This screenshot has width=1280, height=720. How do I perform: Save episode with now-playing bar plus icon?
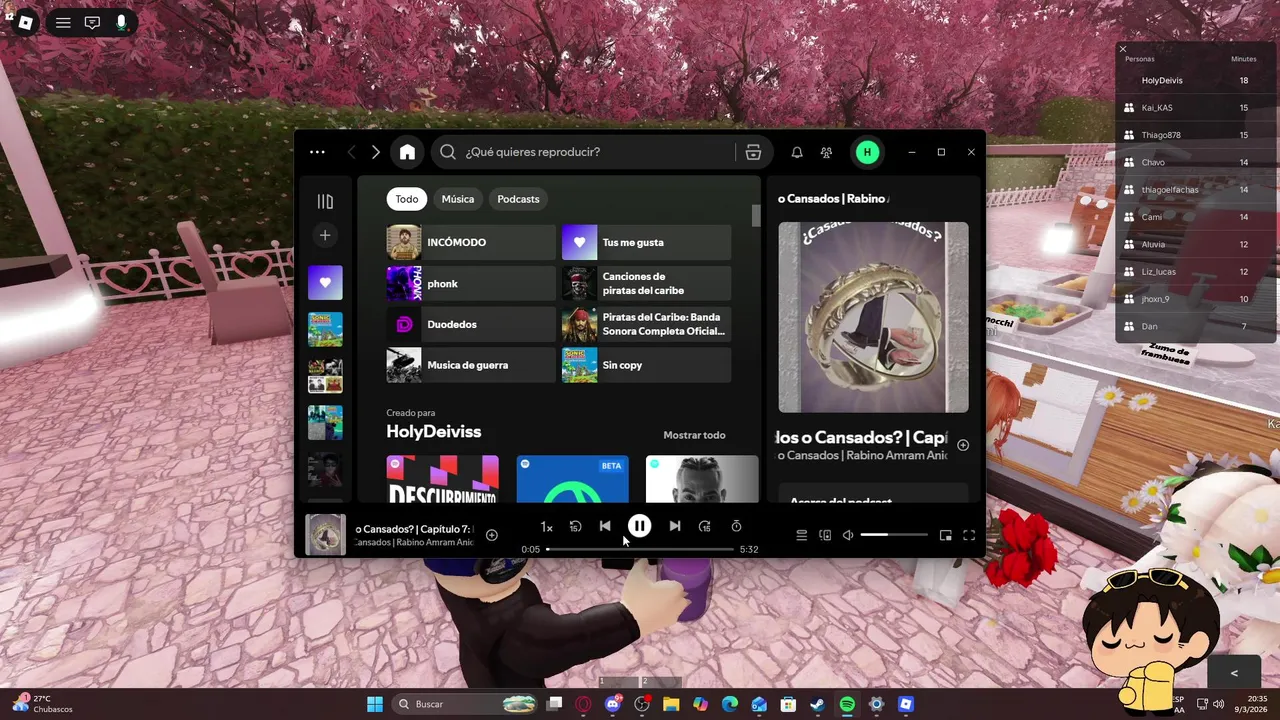tap(491, 535)
